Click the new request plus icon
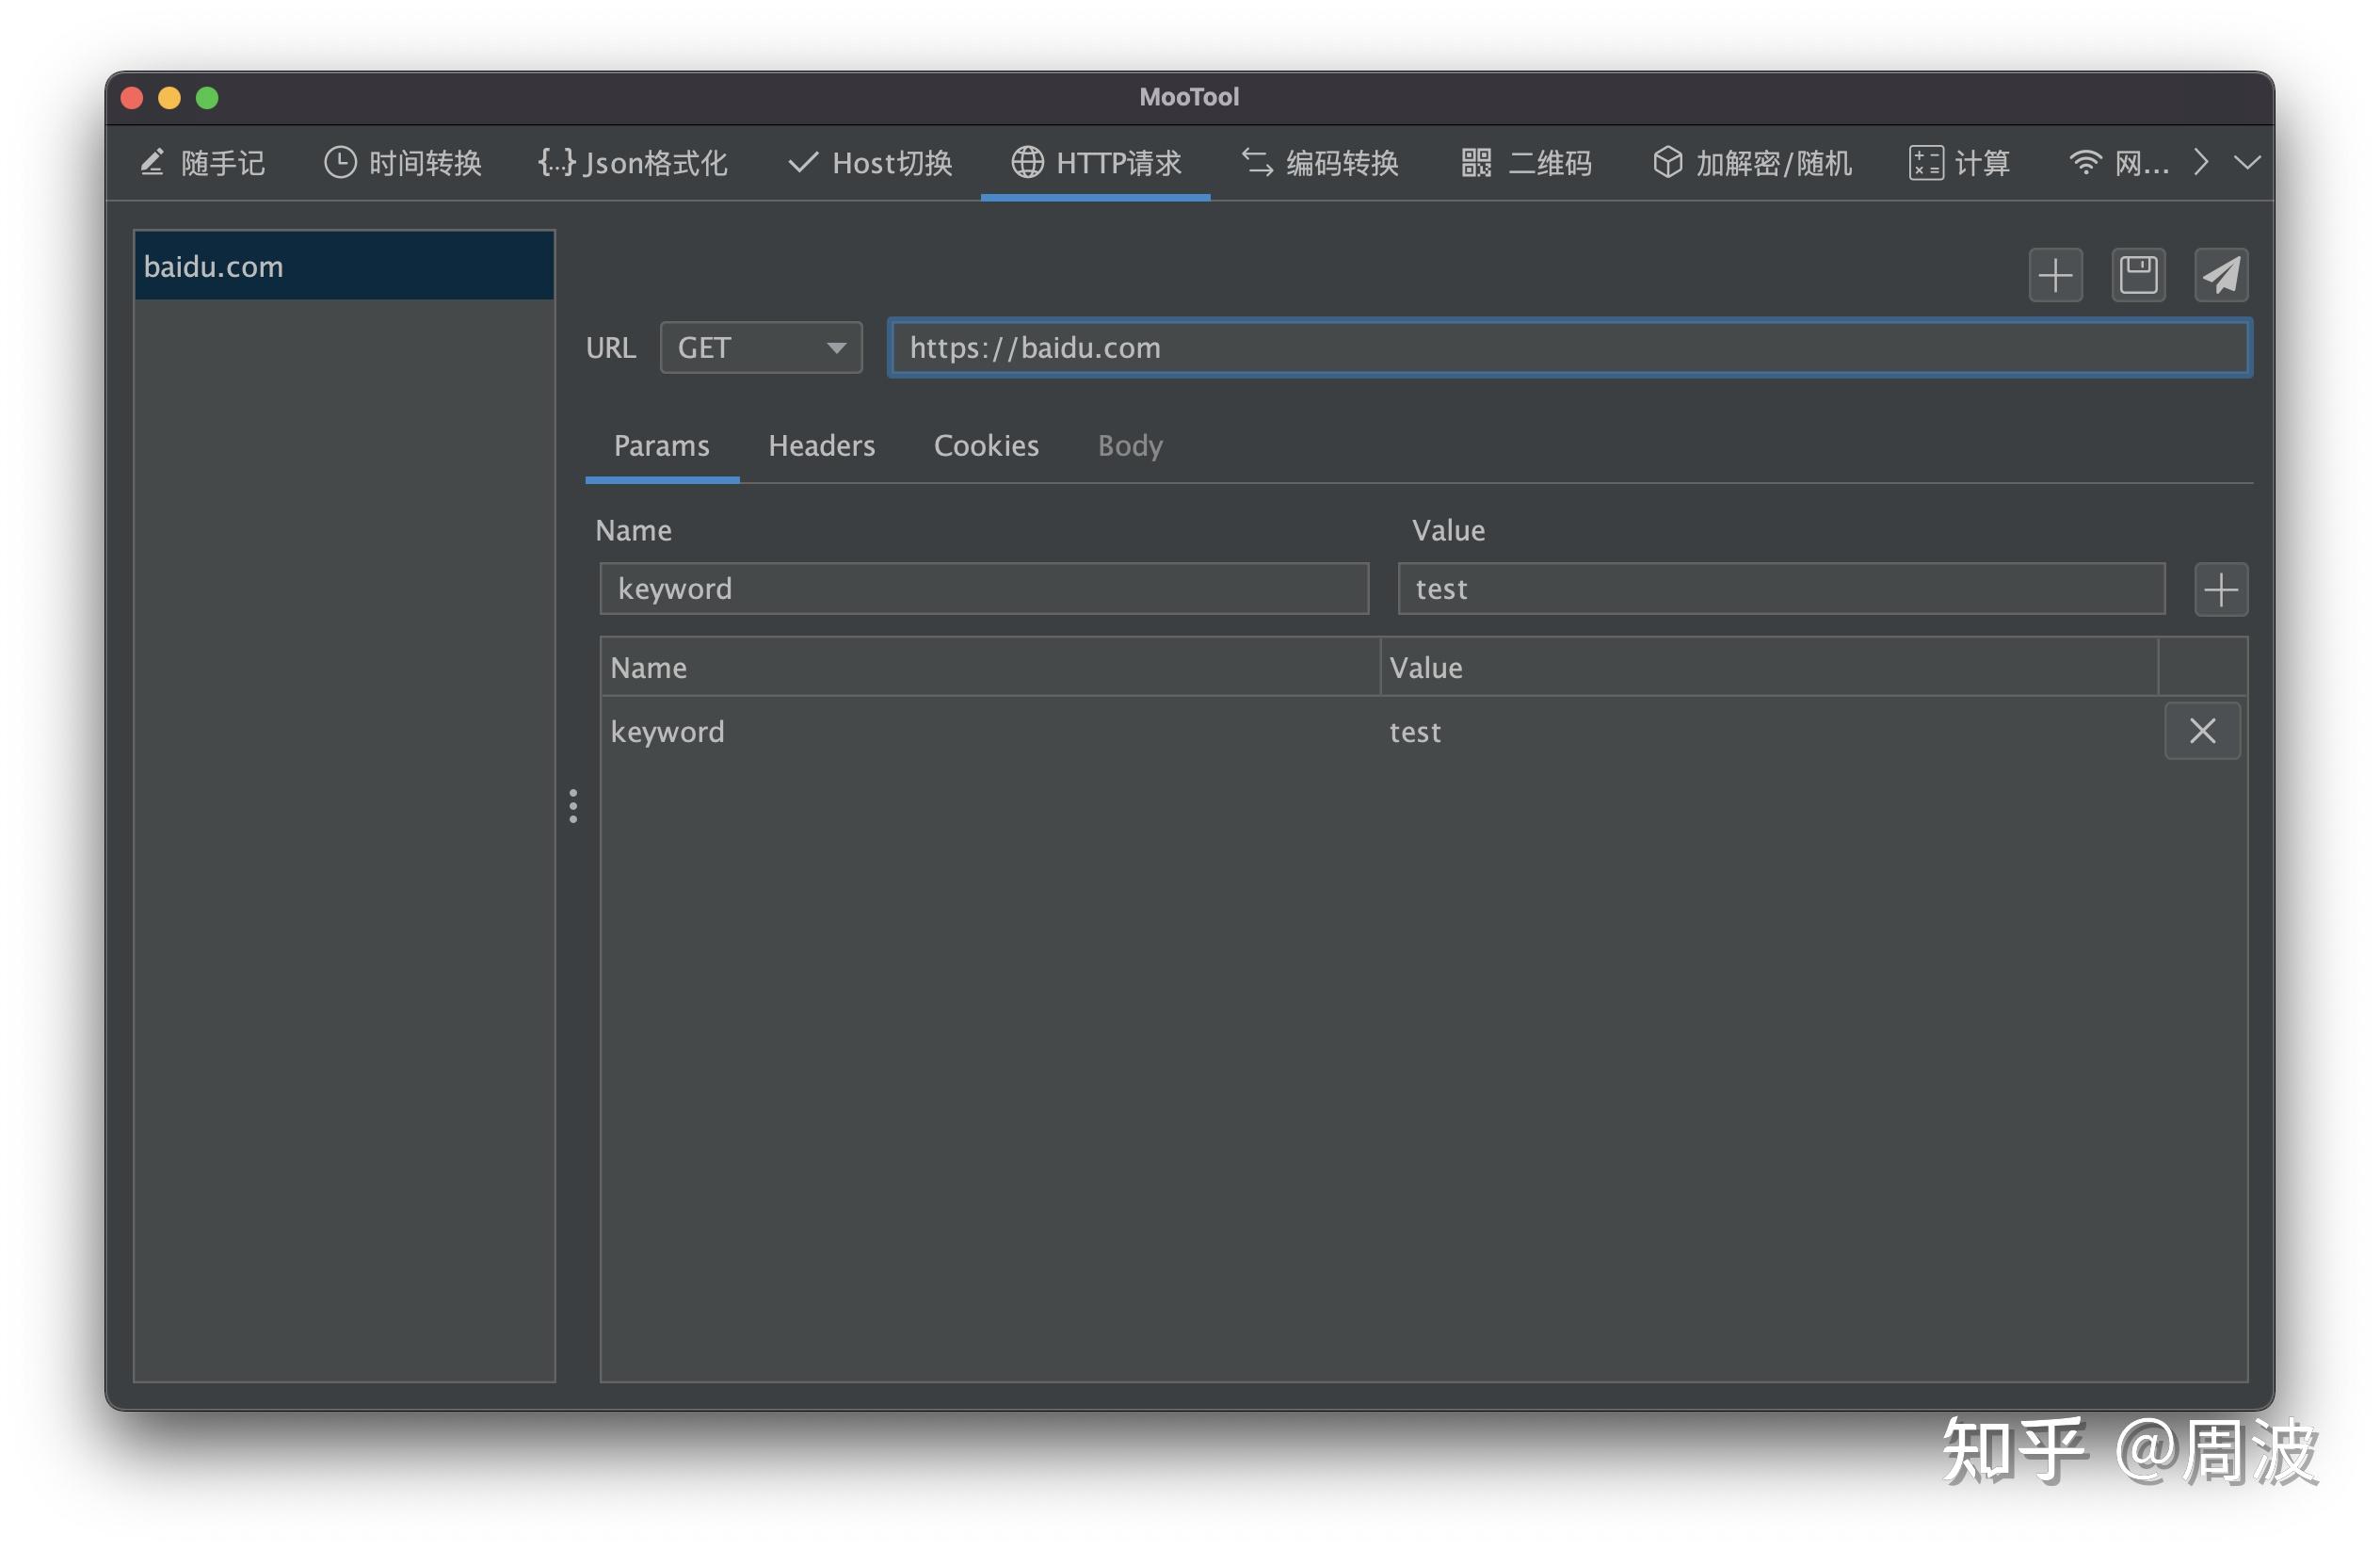The width and height of the screenshot is (2380, 1550). click(x=2055, y=275)
